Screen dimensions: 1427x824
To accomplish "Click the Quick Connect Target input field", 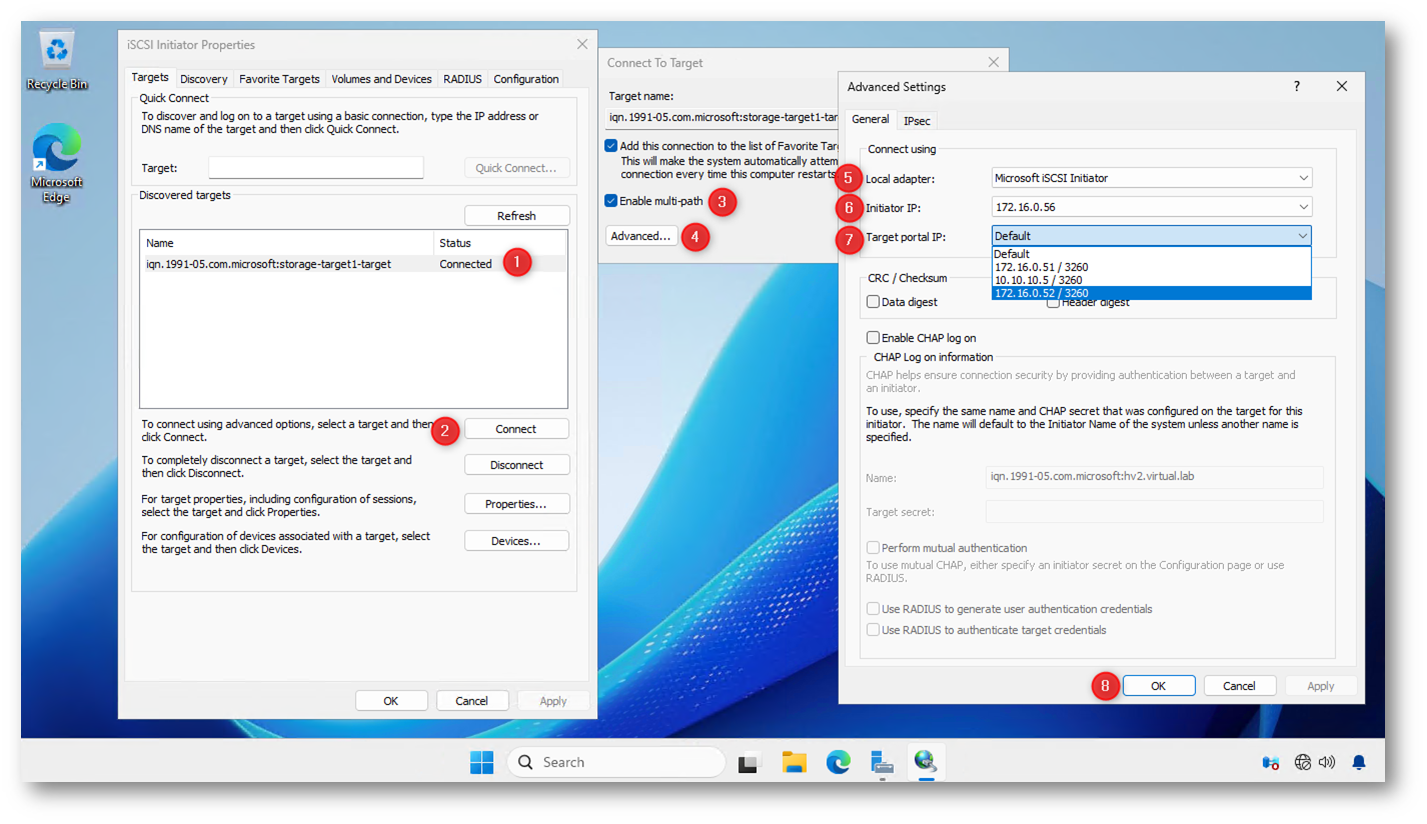I will pos(316,168).
